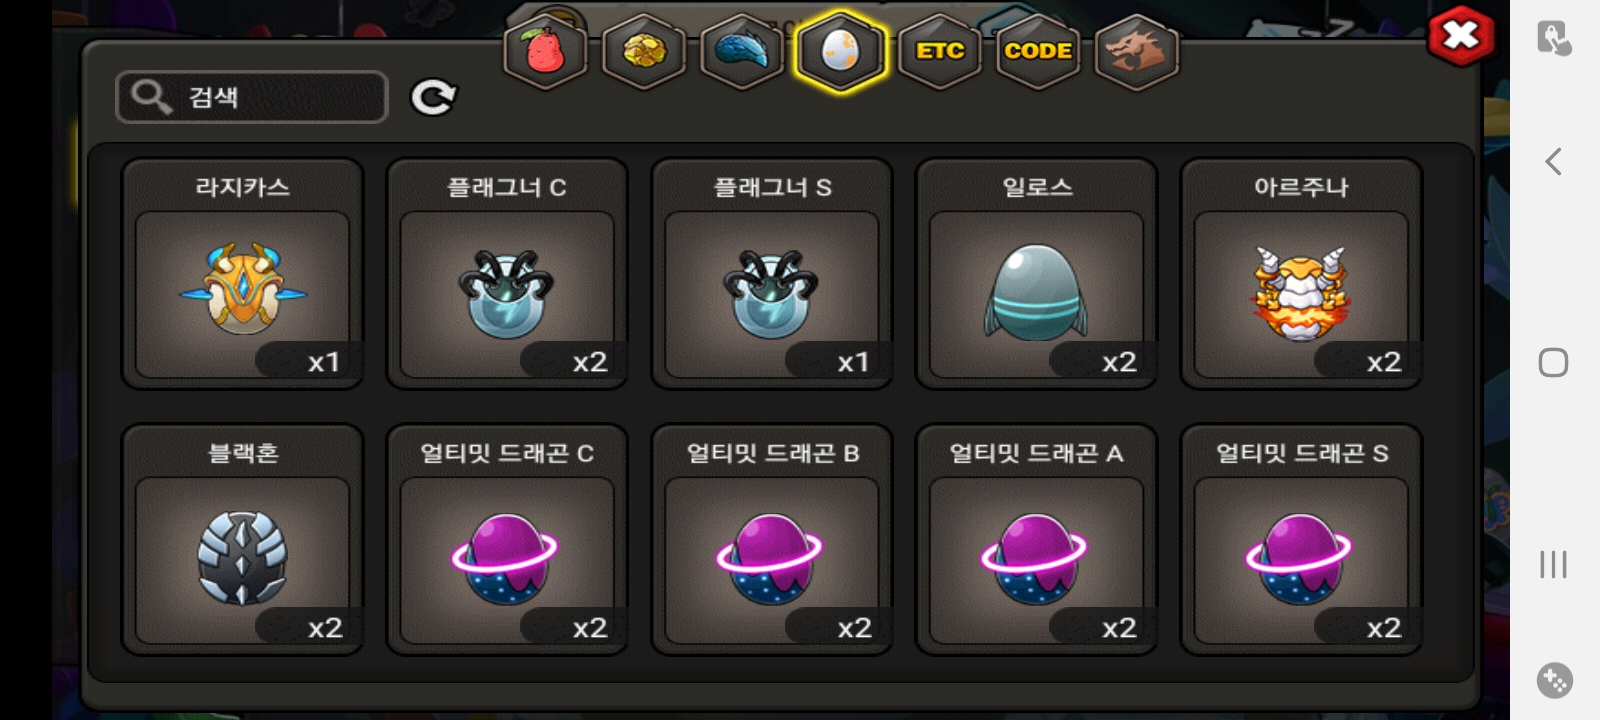The height and width of the screenshot is (720, 1600).
Task: Select the 얼티밋 드래곤 S egg
Action: (1301, 540)
